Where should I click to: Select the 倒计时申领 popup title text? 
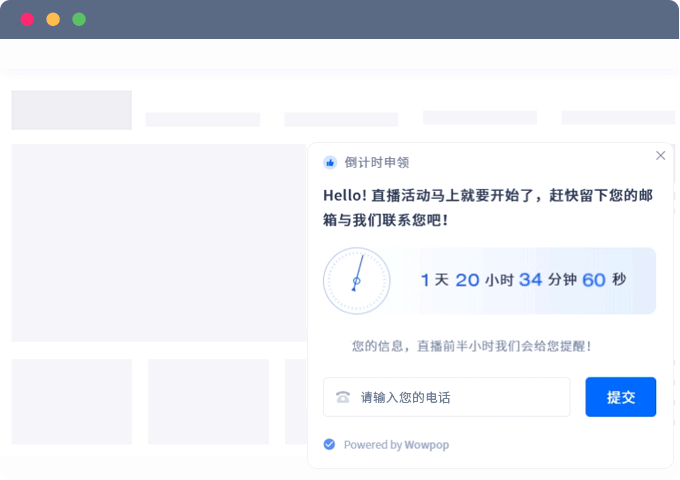point(376,163)
